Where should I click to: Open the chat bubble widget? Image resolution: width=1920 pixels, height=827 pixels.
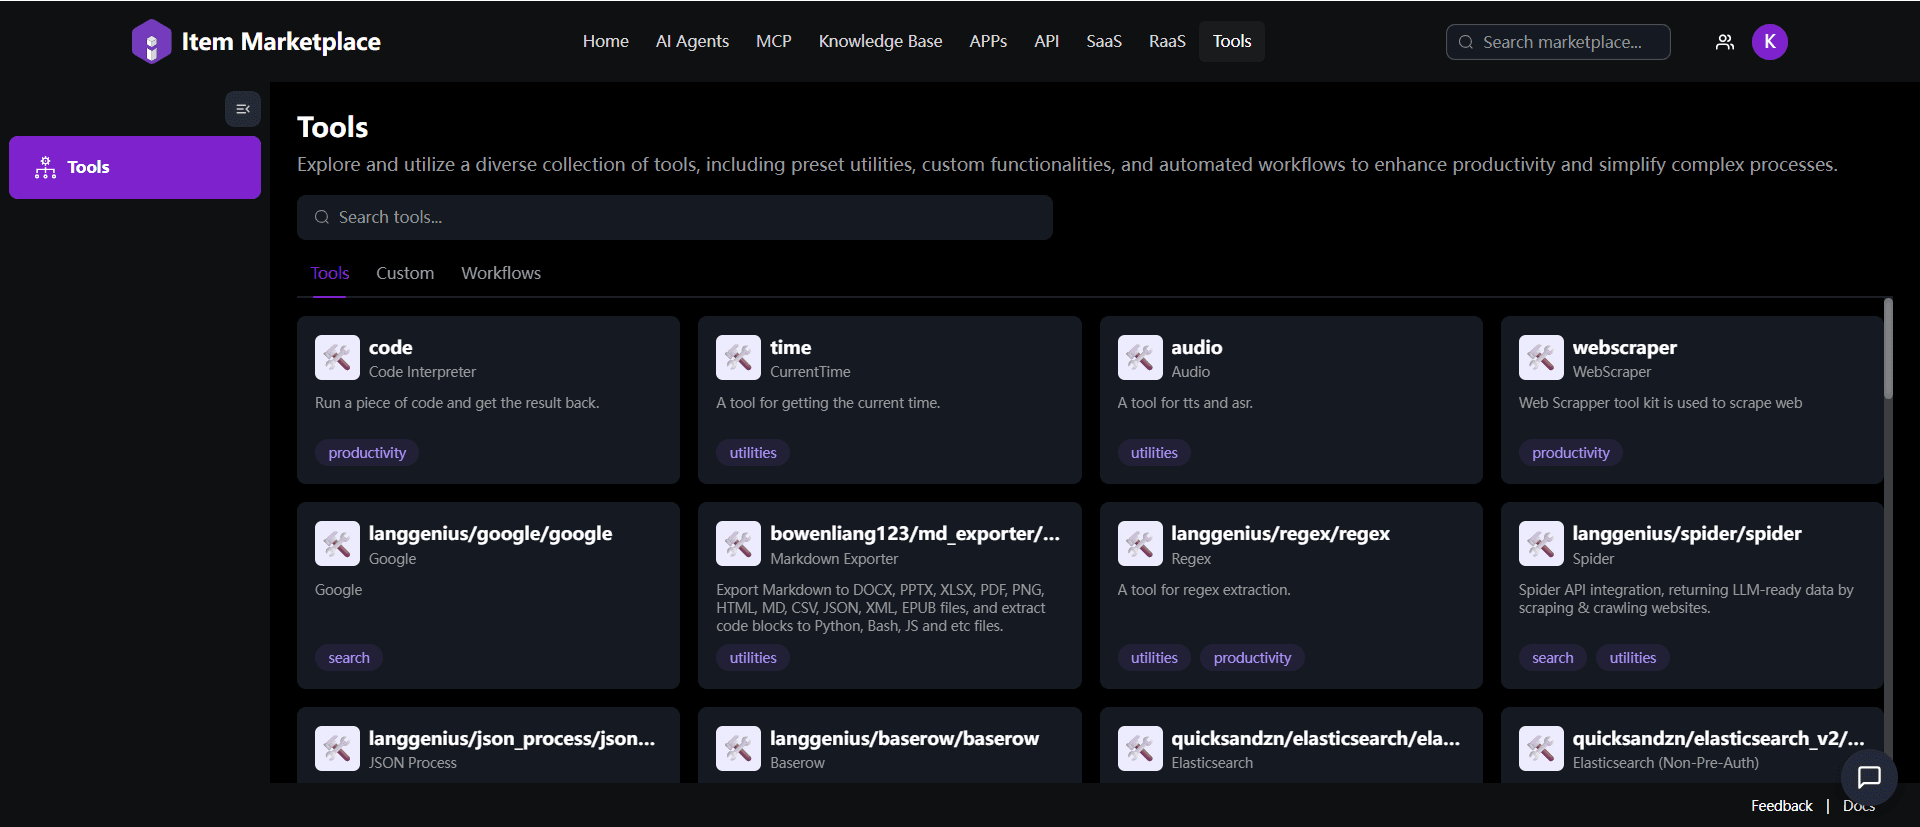click(1869, 777)
